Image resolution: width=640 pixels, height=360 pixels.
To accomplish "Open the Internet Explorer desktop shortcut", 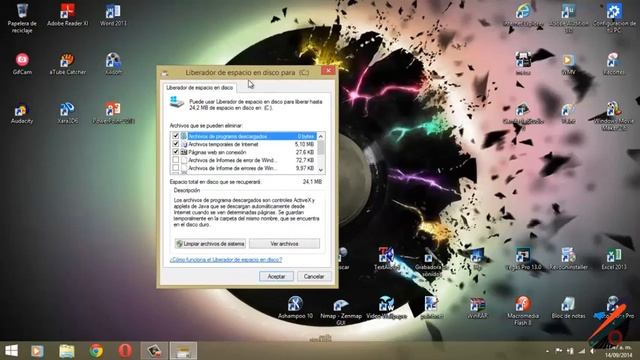I will (523, 15).
